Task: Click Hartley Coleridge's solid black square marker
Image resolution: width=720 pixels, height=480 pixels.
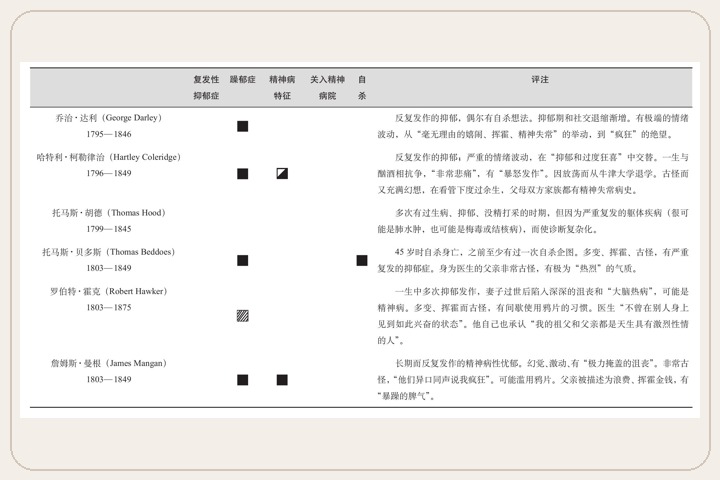Action: (242, 174)
